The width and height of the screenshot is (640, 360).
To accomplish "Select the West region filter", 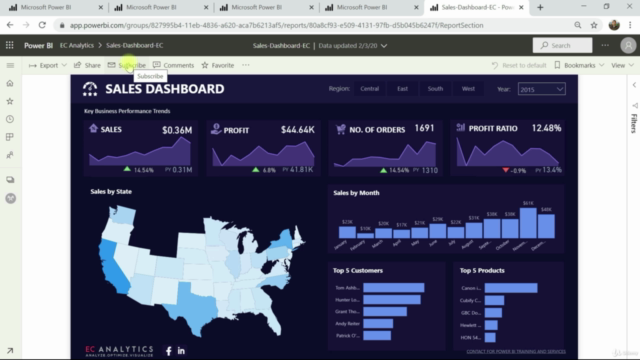I will [x=468, y=89].
